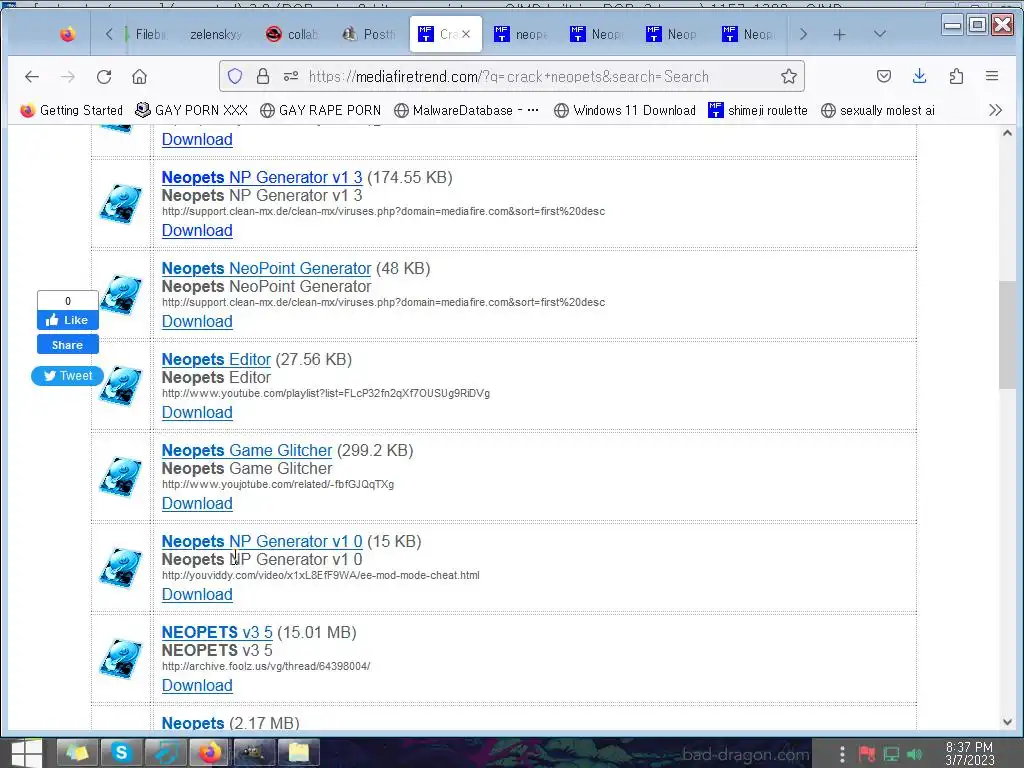Open Neopets Editor title link
The width and height of the screenshot is (1024, 768).
(216, 359)
